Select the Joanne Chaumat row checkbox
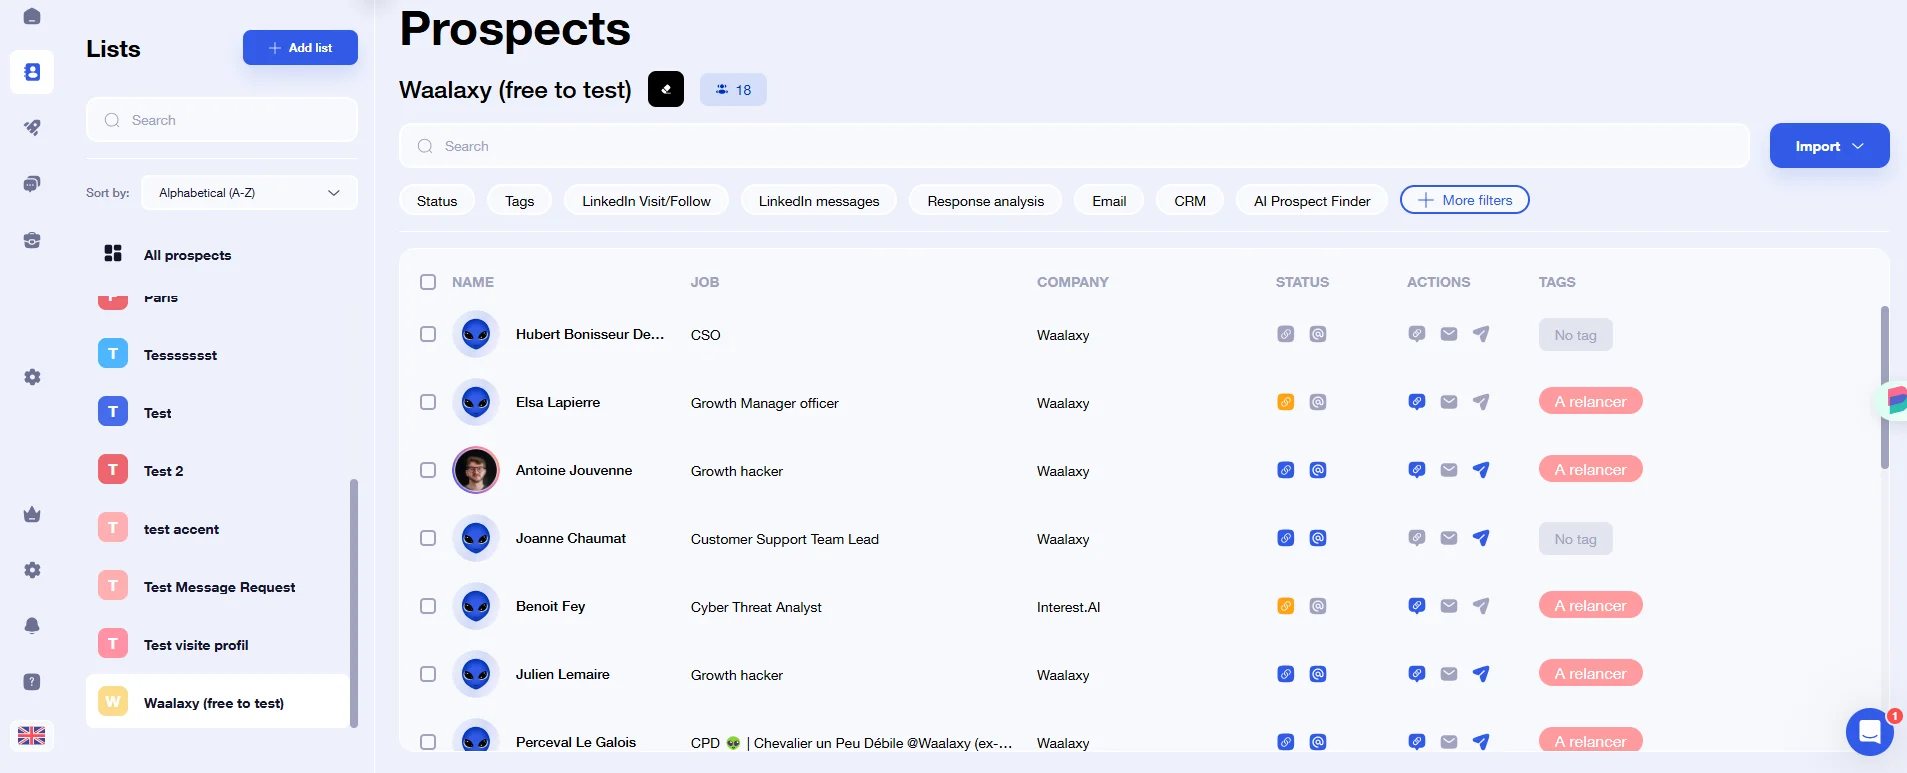This screenshot has width=1907, height=773. (x=428, y=538)
